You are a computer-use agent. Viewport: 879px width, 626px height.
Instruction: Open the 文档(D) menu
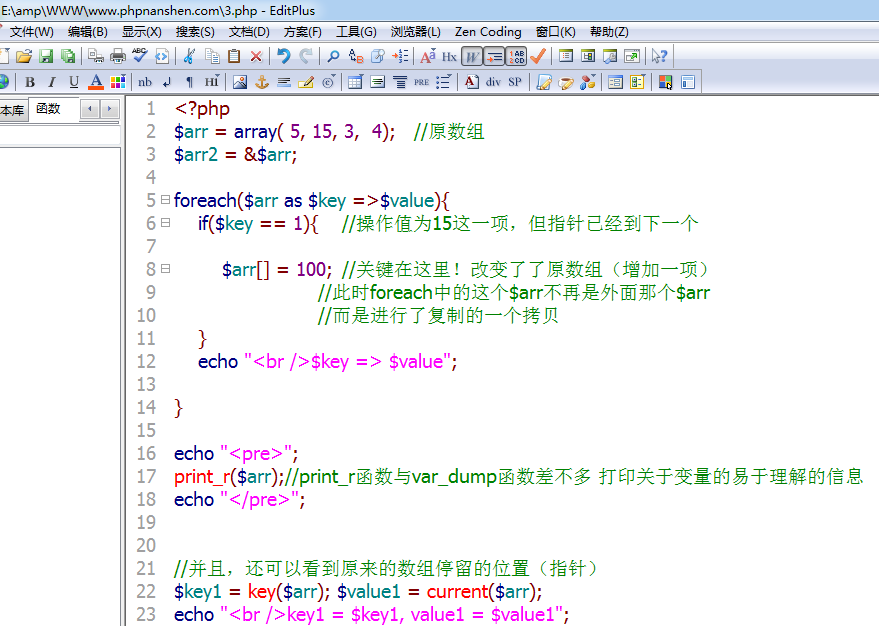coord(249,32)
